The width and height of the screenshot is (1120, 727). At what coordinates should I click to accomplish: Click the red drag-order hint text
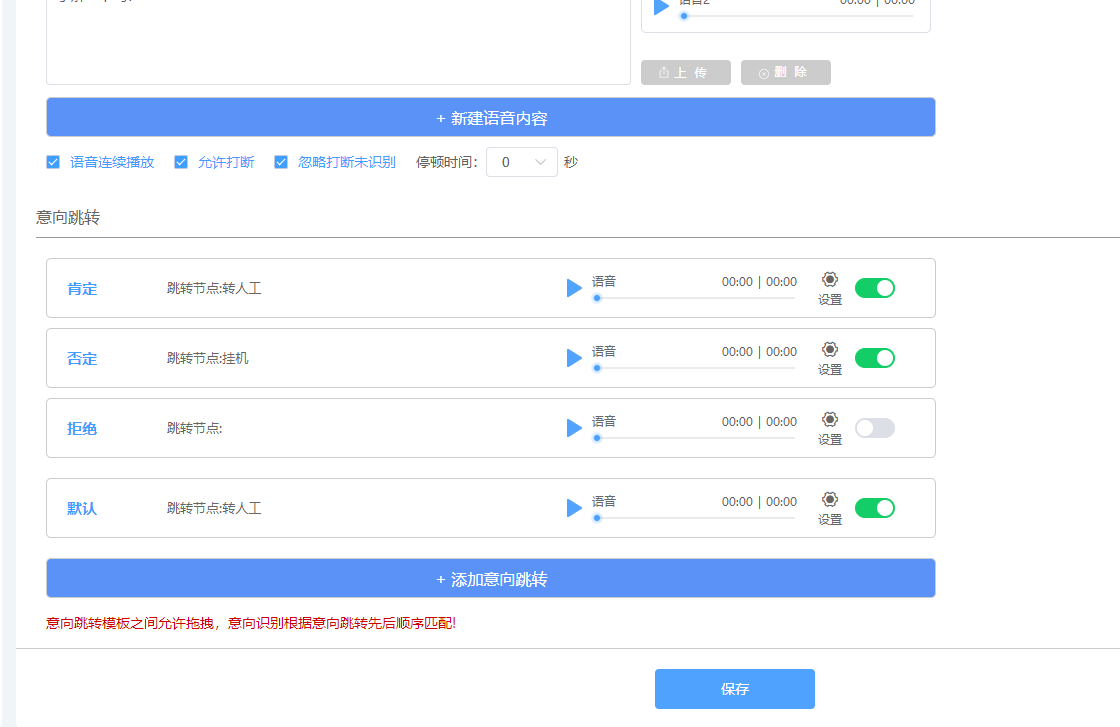pyautogui.click(x=251, y=623)
